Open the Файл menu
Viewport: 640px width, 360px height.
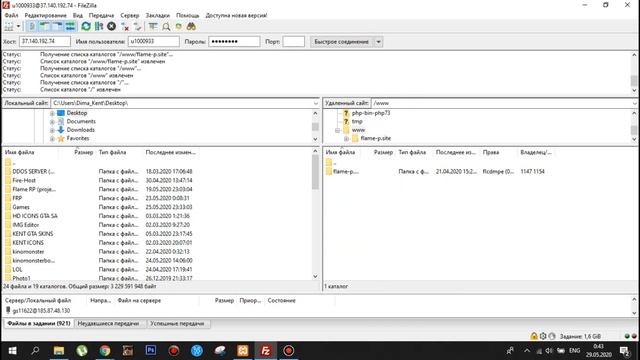tap(11, 15)
